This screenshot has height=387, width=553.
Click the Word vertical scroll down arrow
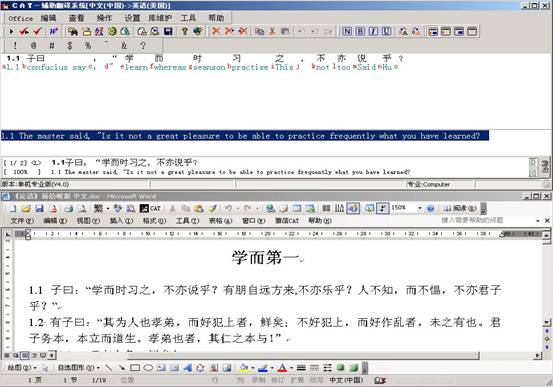tap(547, 322)
